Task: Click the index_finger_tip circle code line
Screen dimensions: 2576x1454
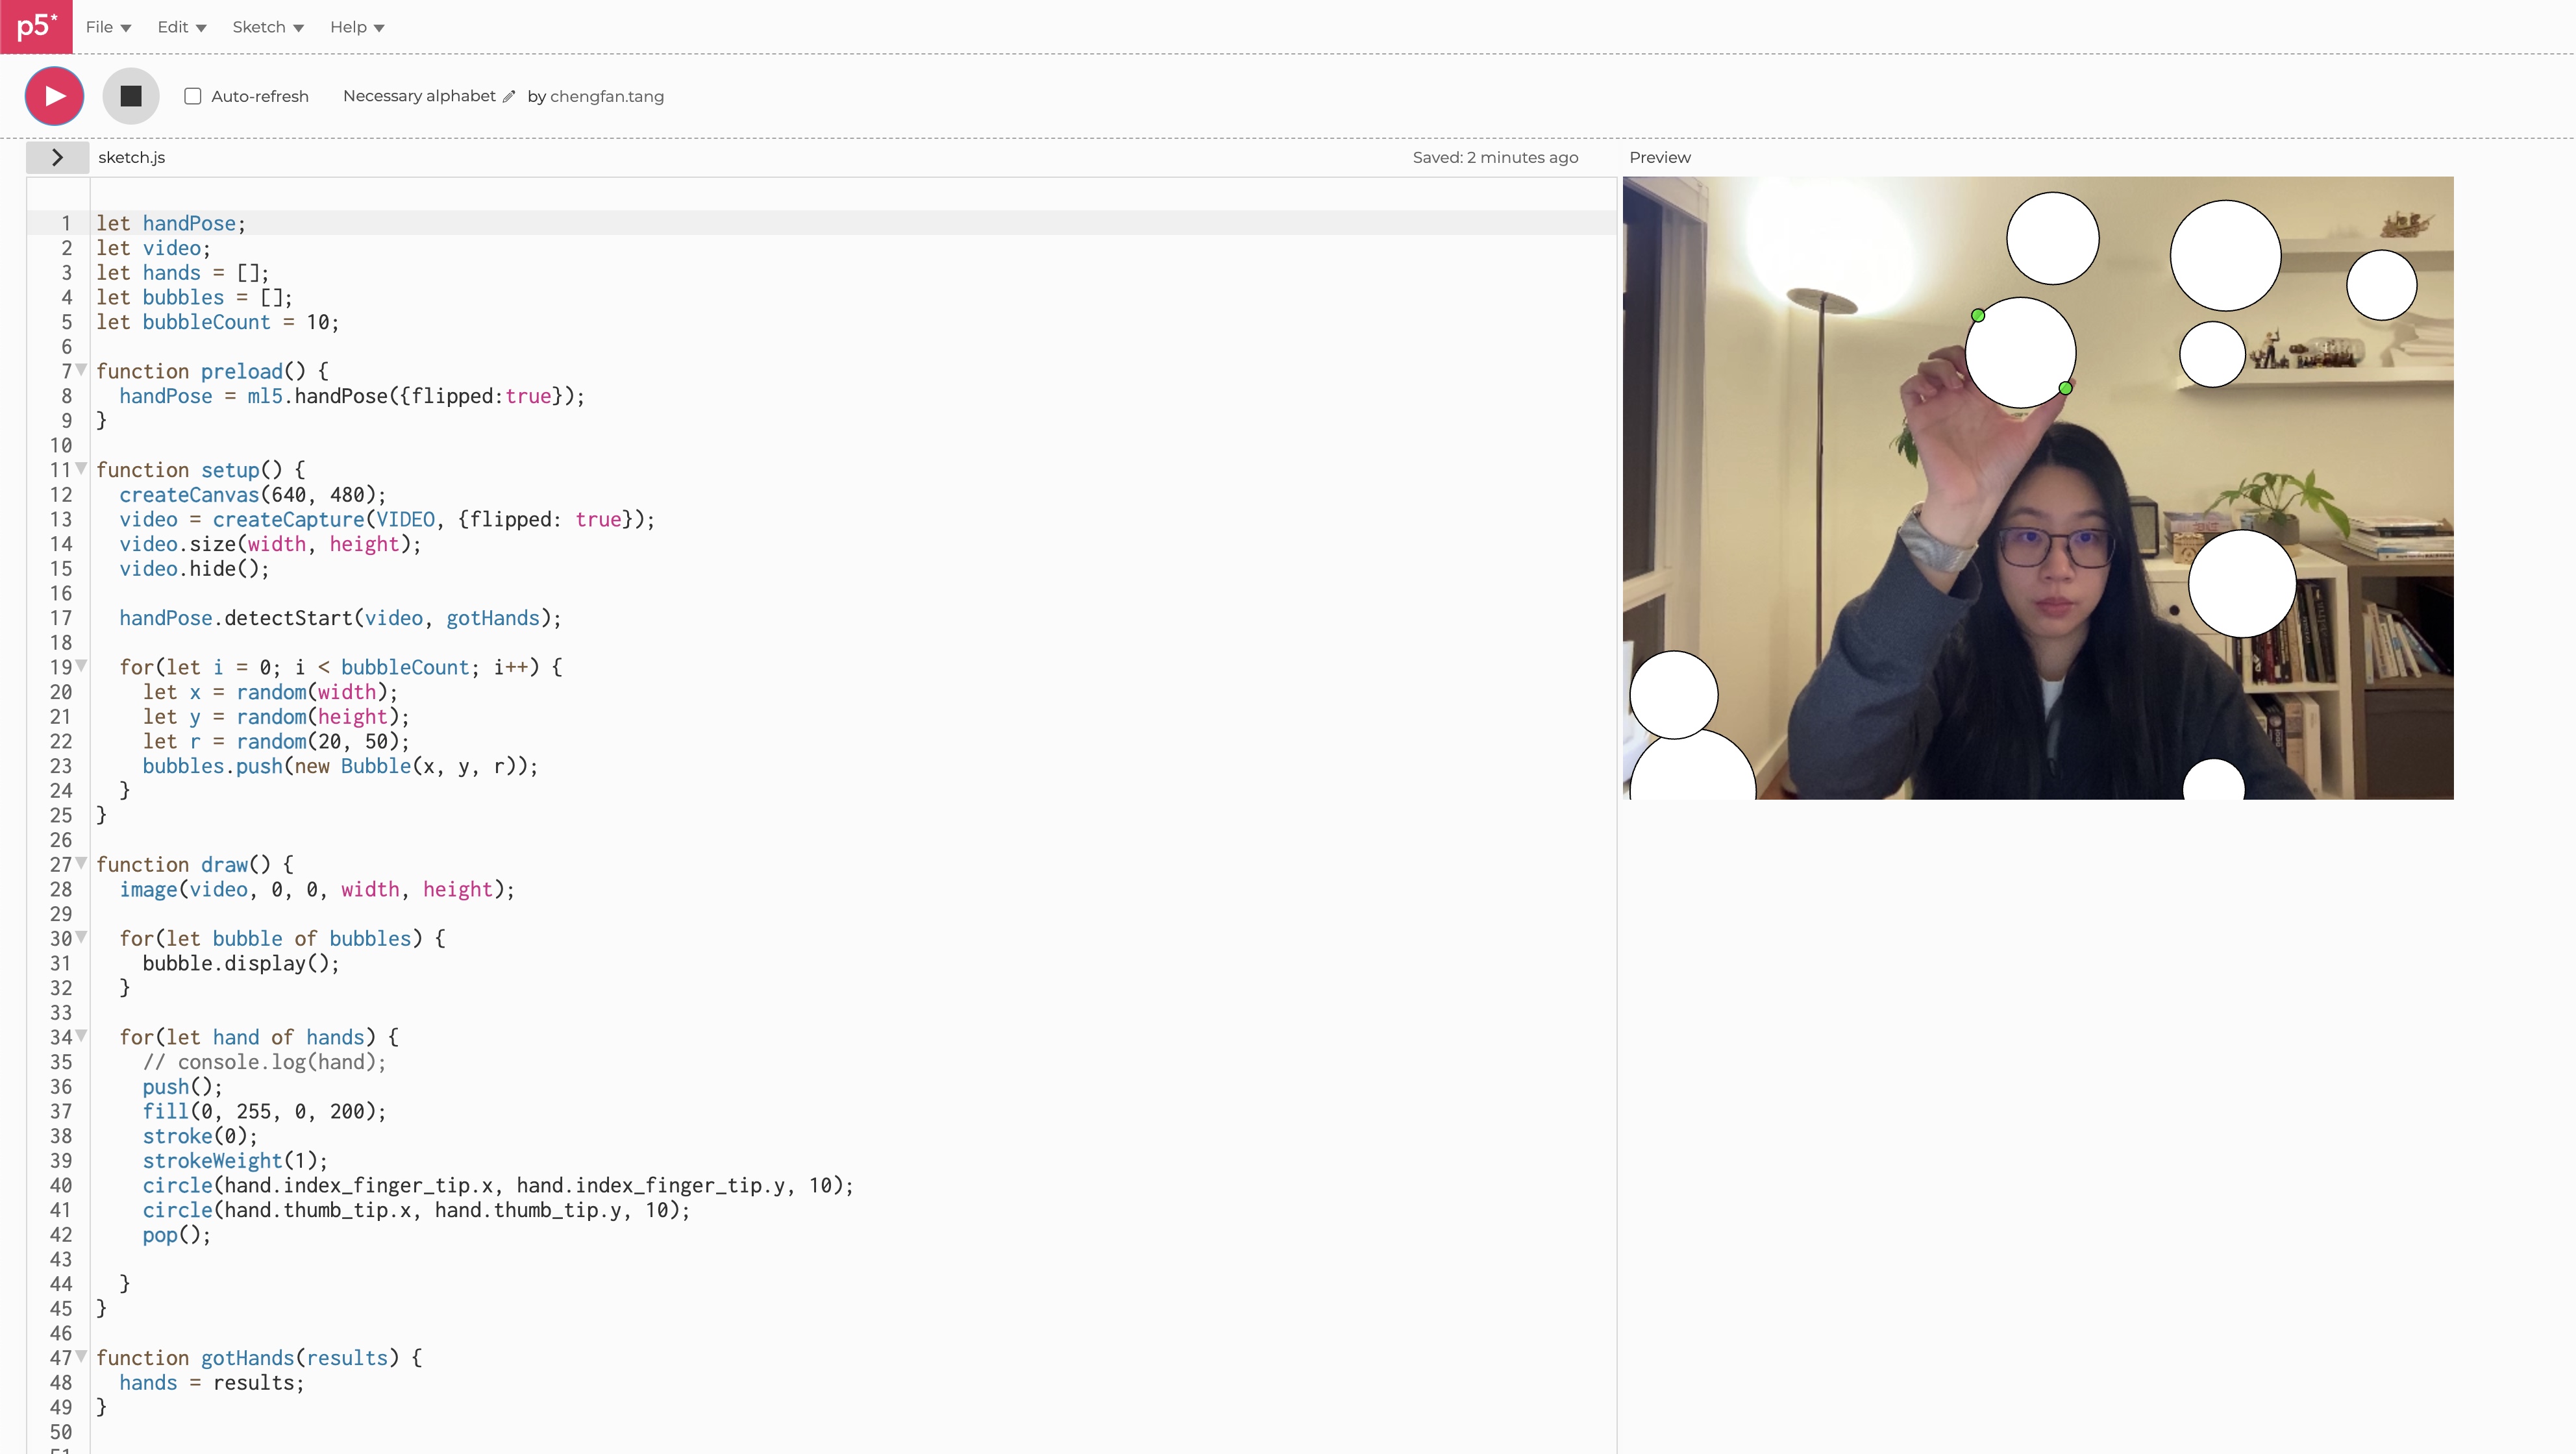Action: click(x=498, y=1185)
